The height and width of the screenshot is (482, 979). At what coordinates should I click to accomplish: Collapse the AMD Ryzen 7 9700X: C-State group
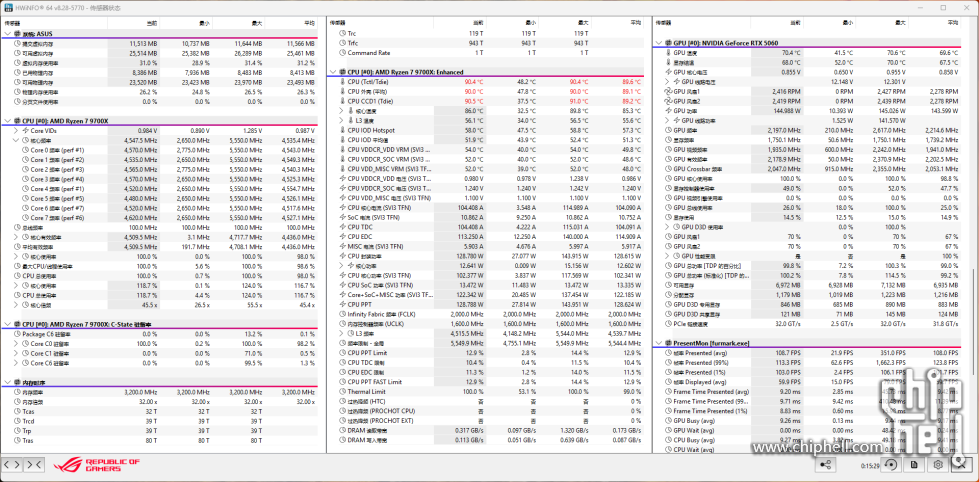click(x=7, y=325)
